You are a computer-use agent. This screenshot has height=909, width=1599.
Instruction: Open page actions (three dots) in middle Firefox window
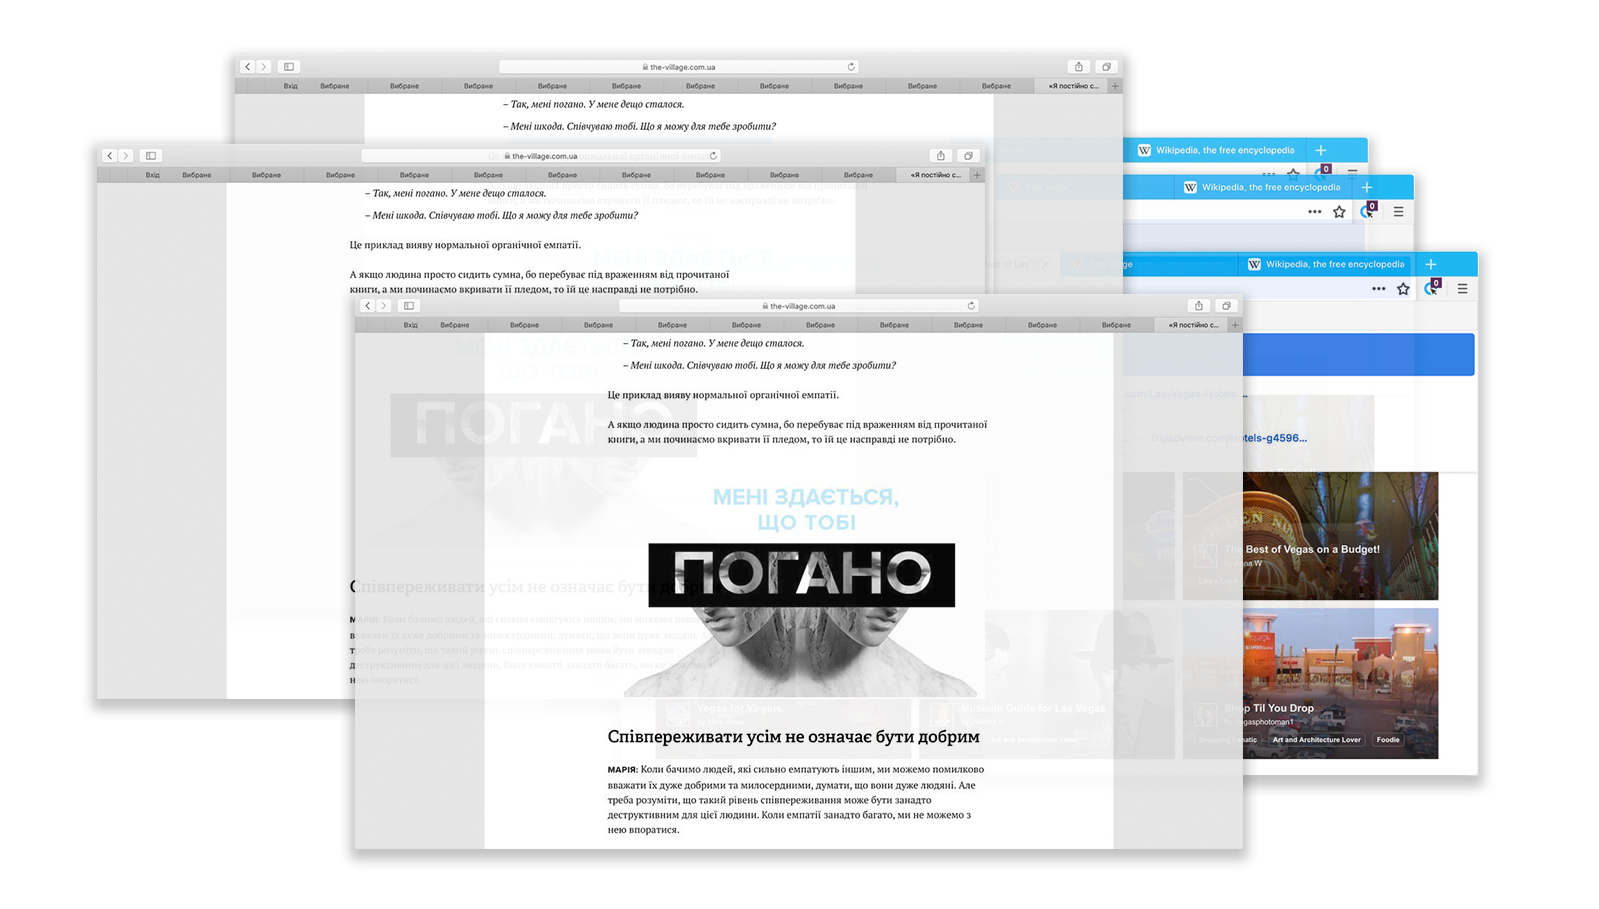[1315, 212]
